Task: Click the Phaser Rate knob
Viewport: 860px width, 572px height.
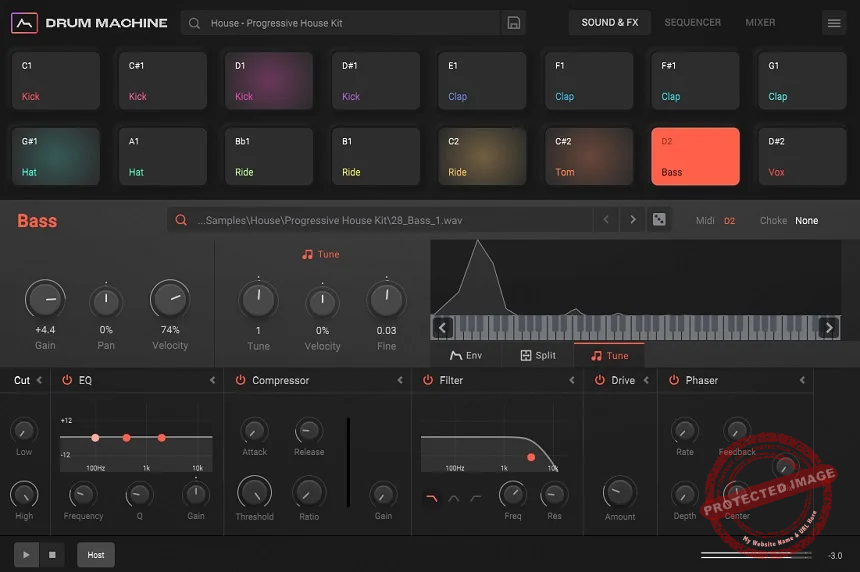Action: click(x=684, y=431)
